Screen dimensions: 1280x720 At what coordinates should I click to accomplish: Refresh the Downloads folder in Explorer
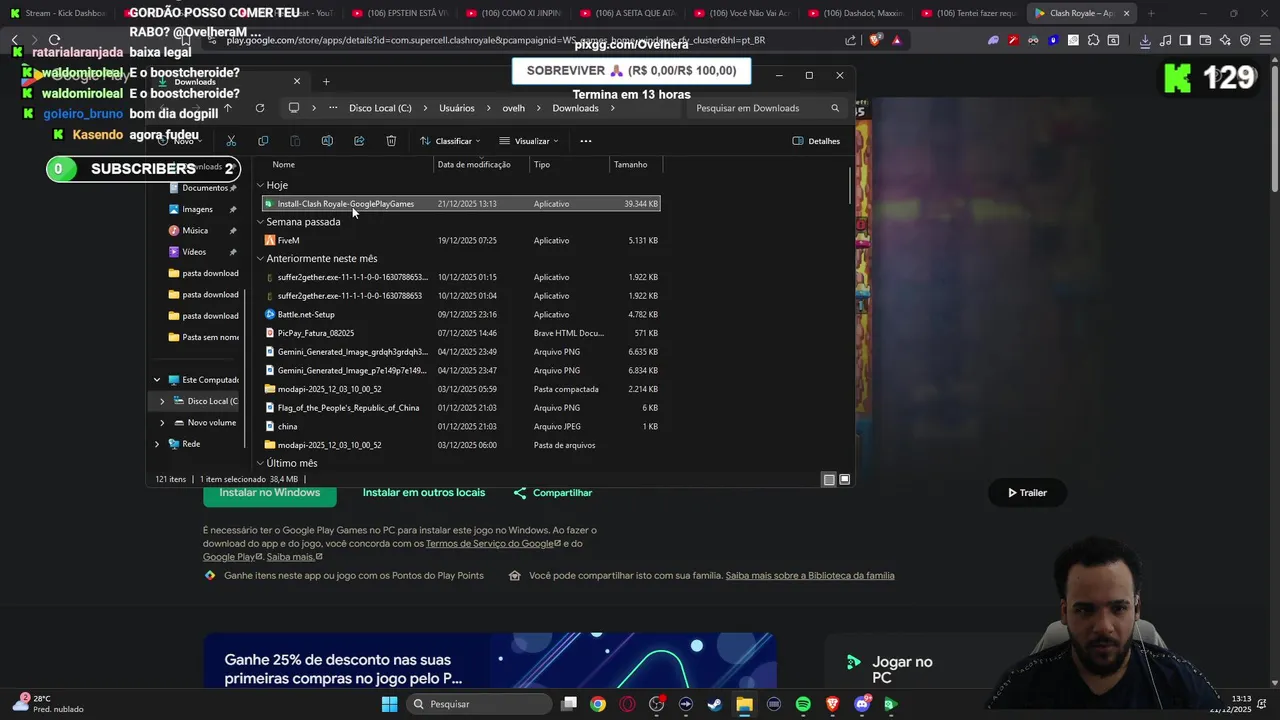pyautogui.click(x=260, y=108)
